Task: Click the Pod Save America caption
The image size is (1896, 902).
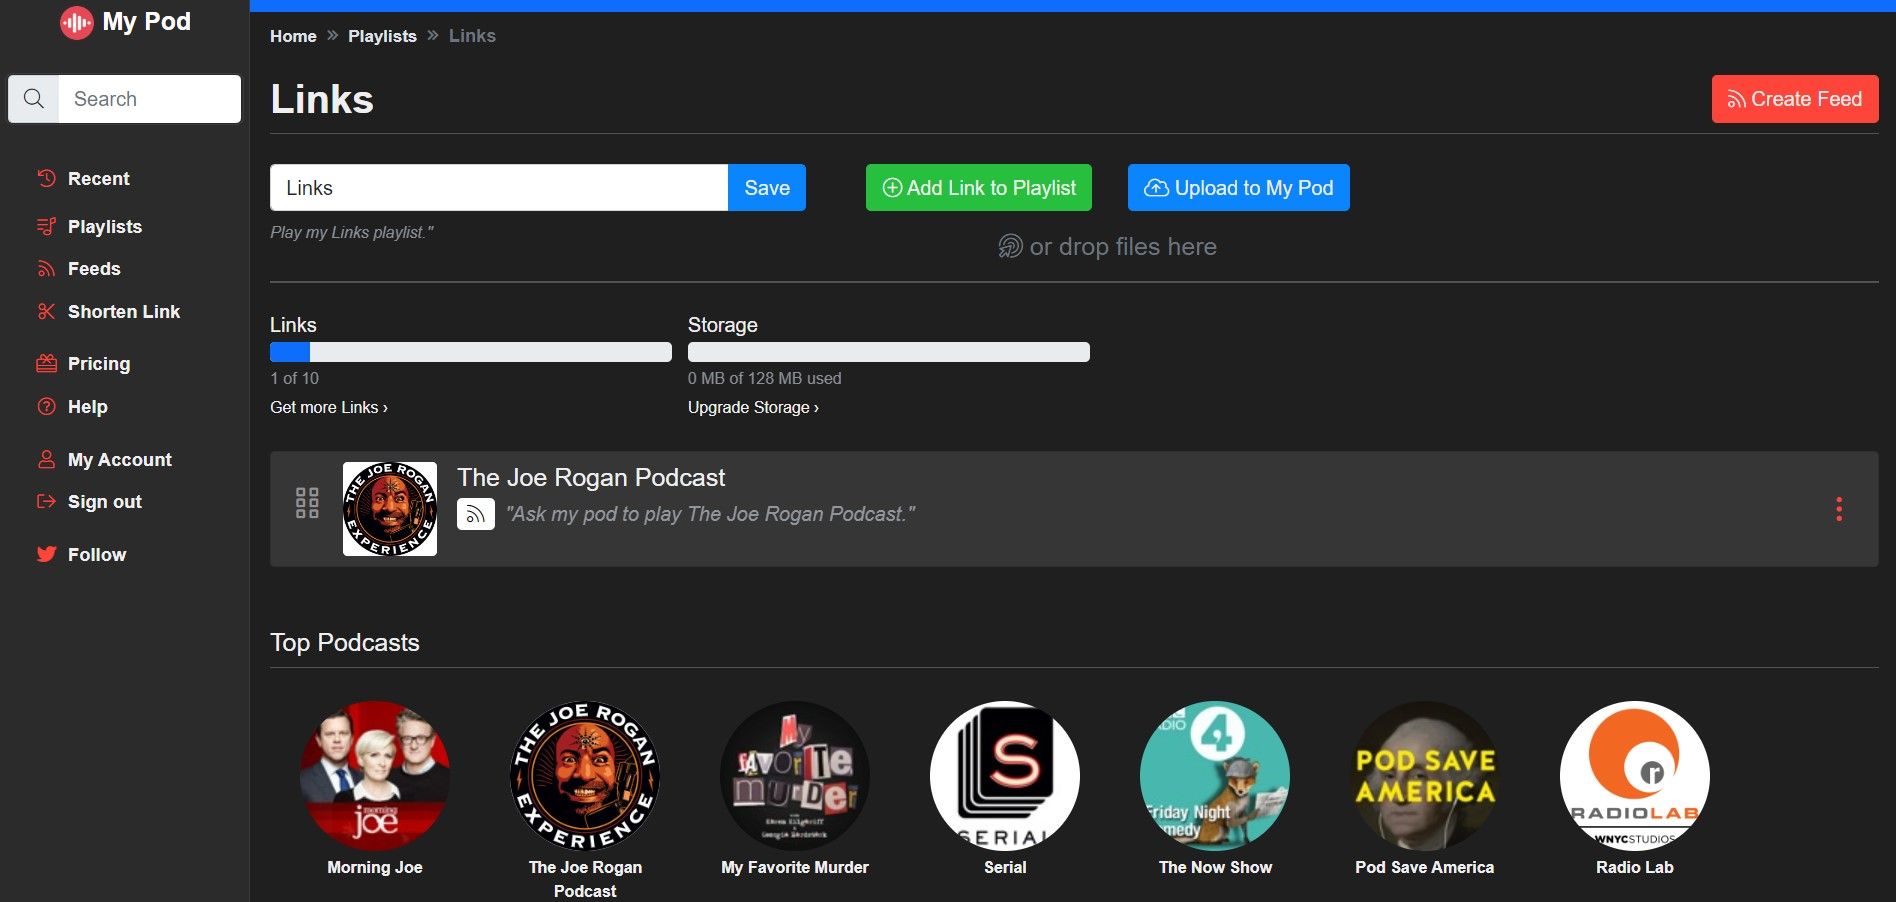Action: tap(1425, 868)
